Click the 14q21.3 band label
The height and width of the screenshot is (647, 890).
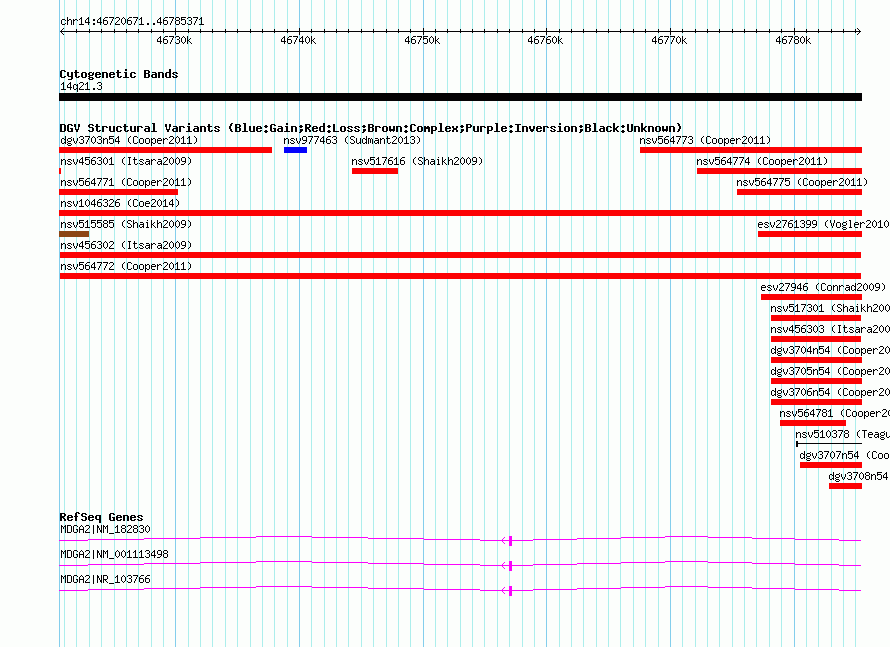81,86
